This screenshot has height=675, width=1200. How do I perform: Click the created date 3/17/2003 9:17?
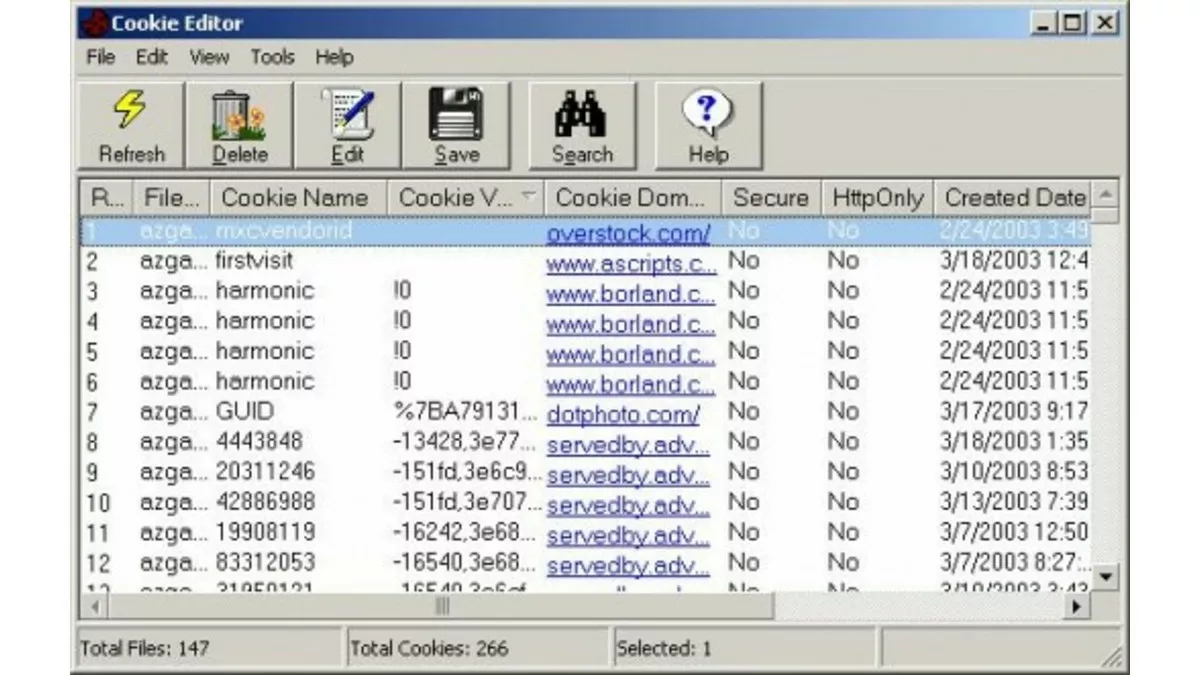pyautogui.click(x=1014, y=411)
